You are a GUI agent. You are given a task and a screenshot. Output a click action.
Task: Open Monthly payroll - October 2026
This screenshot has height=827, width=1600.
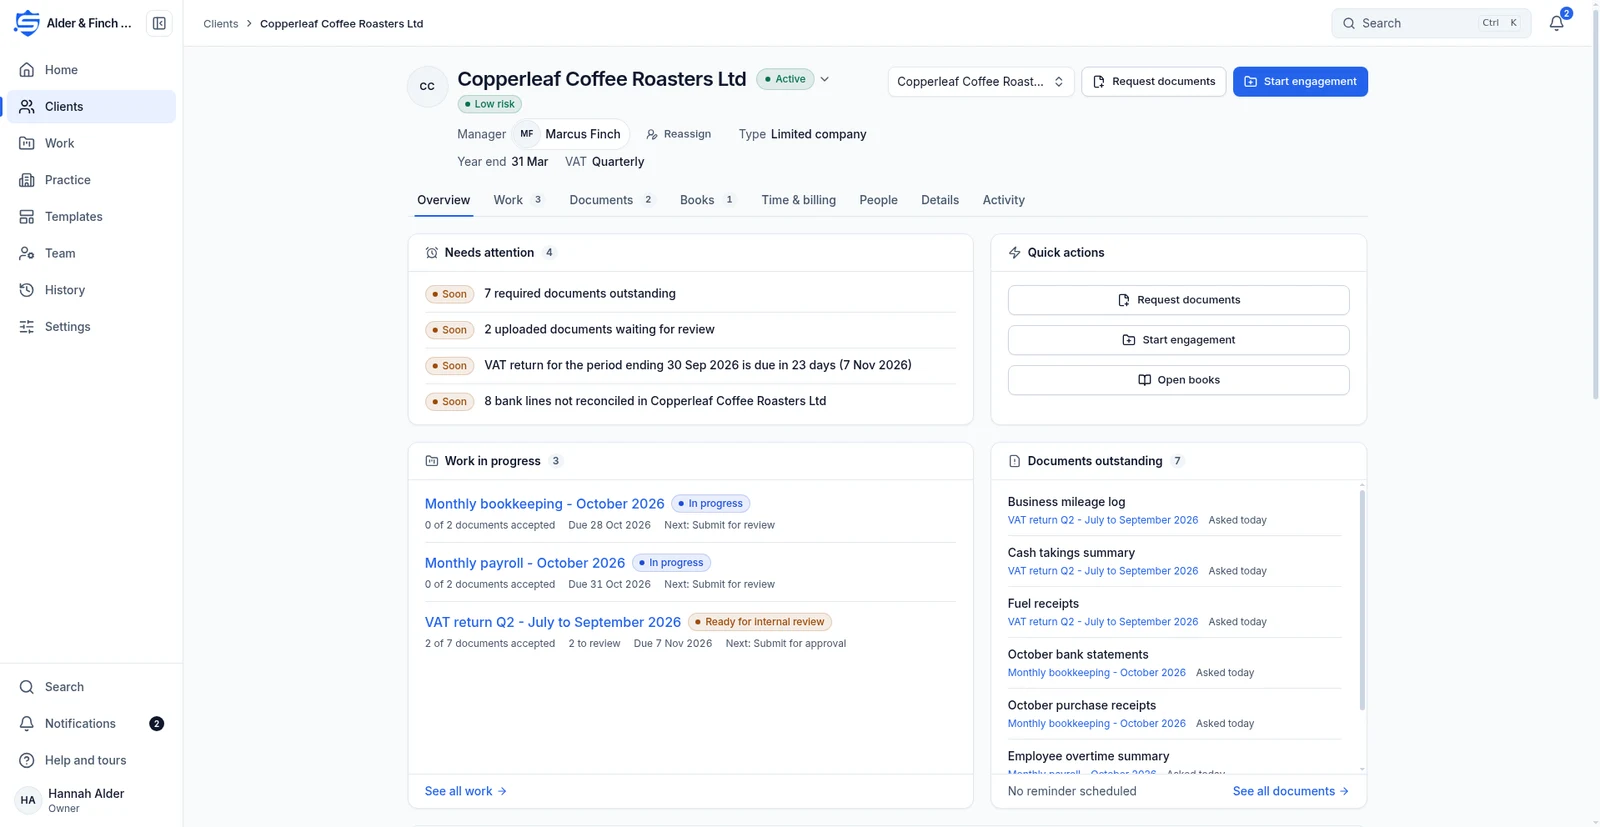pos(525,563)
